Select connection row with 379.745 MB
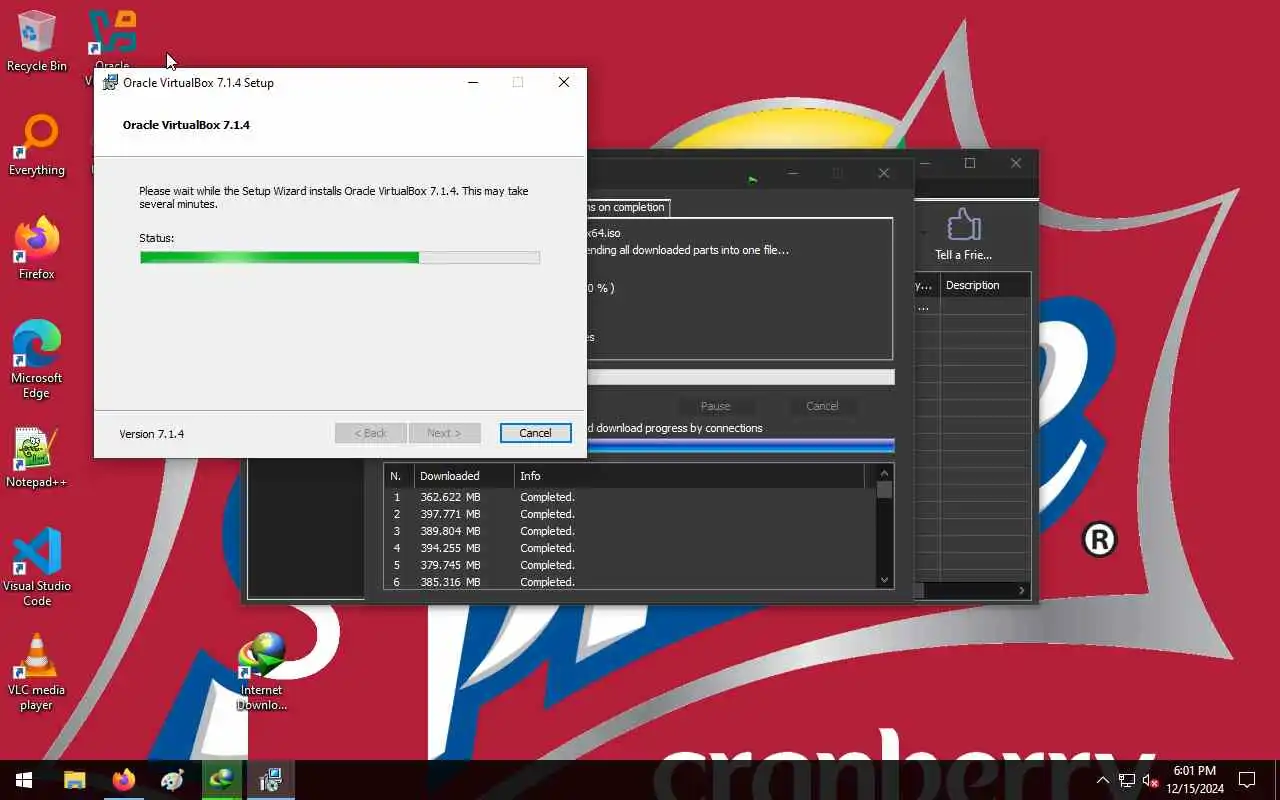 point(630,565)
